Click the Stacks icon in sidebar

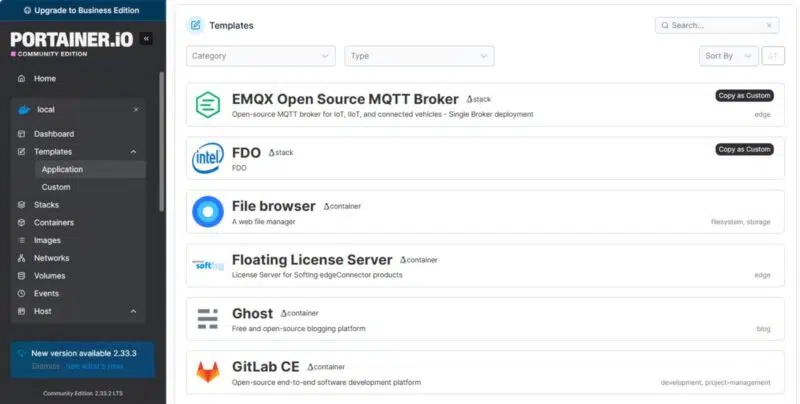[x=22, y=205]
